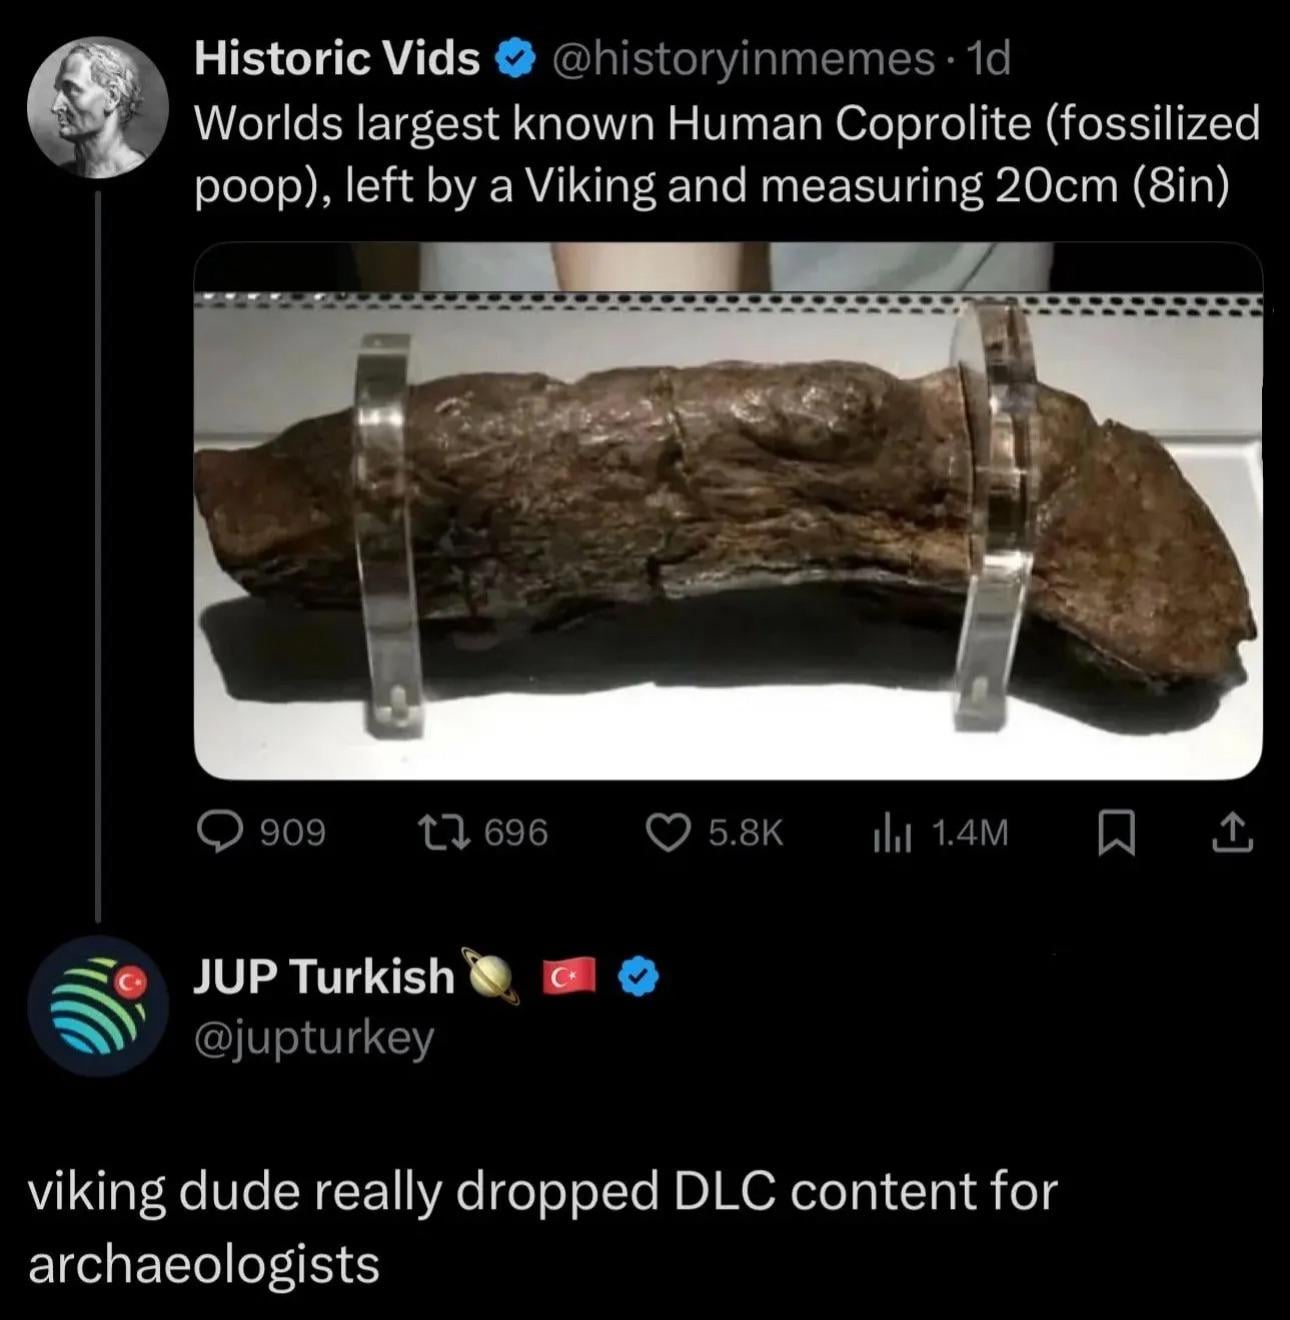1290x1320 pixels.
Task: Click the Turkish flag emoji beside the name
Action: pos(568,975)
